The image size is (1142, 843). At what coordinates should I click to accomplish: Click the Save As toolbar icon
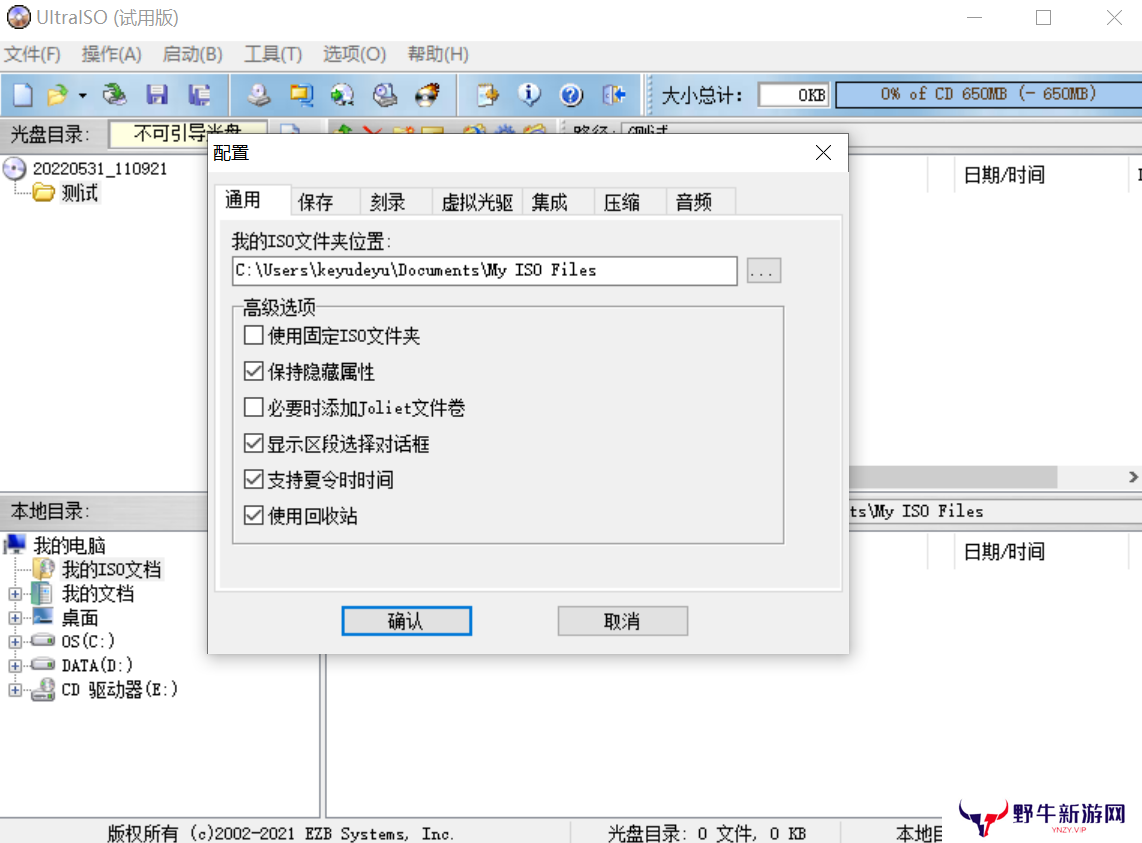tap(199, 95)
